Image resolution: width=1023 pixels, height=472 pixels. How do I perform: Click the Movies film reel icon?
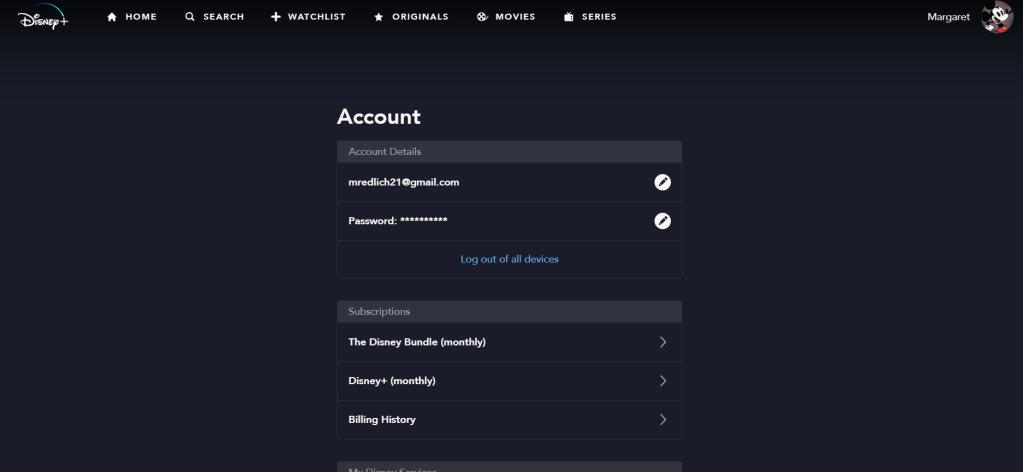482,17
